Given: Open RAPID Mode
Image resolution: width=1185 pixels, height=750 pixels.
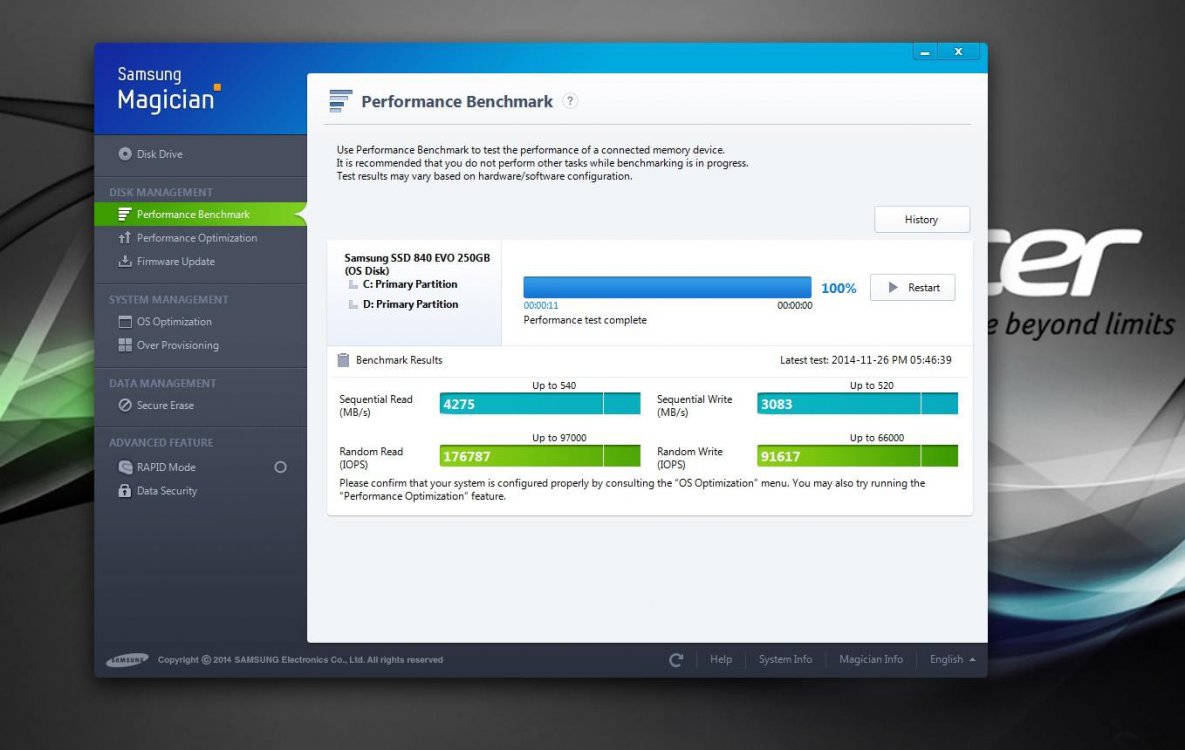Looking at the screenshot, I should [166, 467].
